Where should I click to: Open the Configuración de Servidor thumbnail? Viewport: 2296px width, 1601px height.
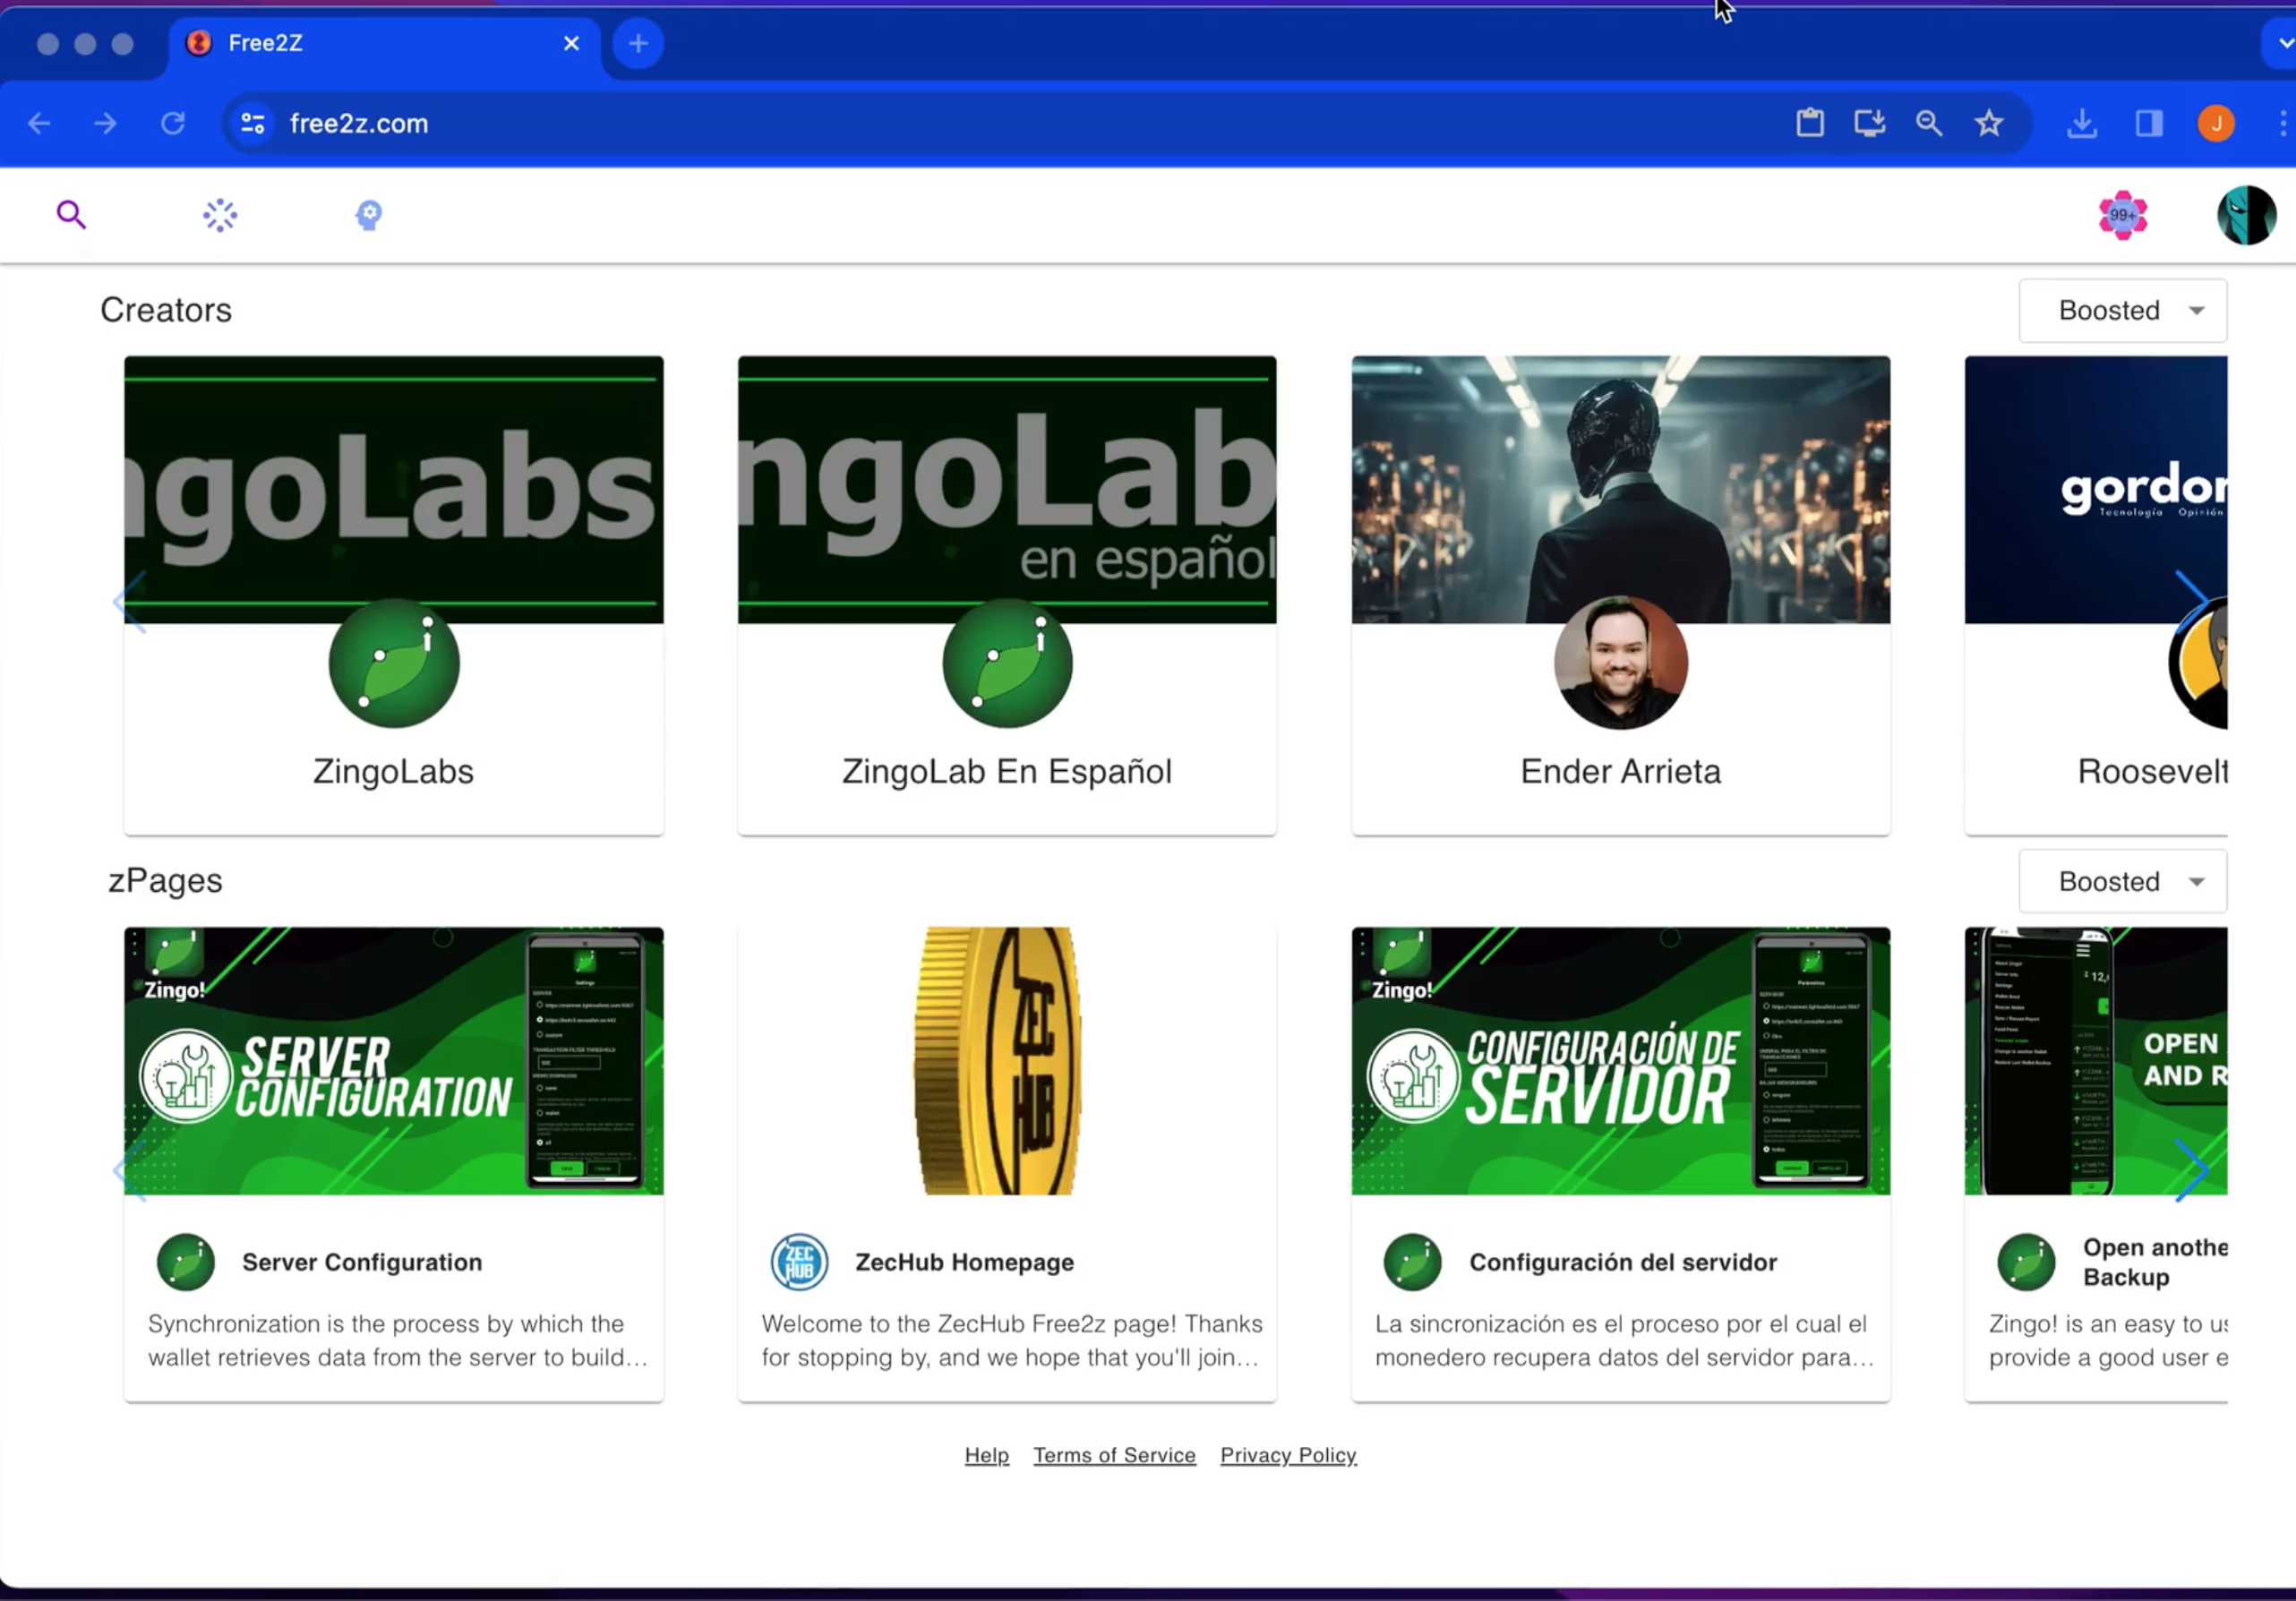1621,1061
